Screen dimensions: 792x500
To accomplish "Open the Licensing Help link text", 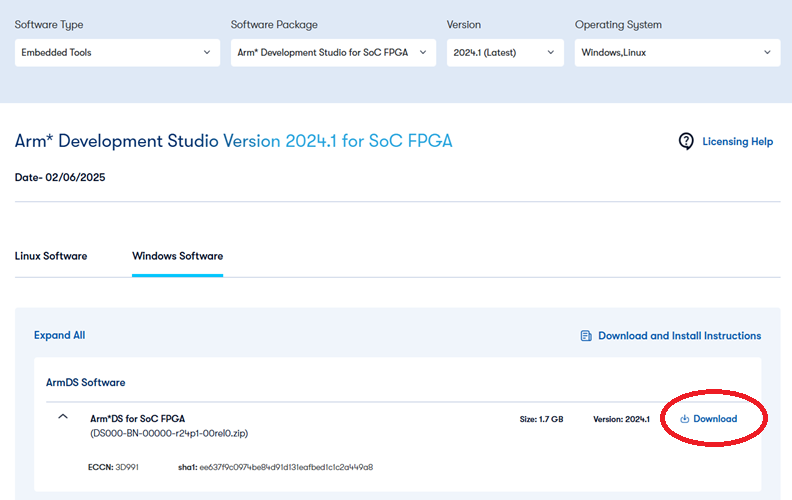I will tap(737, 142).
